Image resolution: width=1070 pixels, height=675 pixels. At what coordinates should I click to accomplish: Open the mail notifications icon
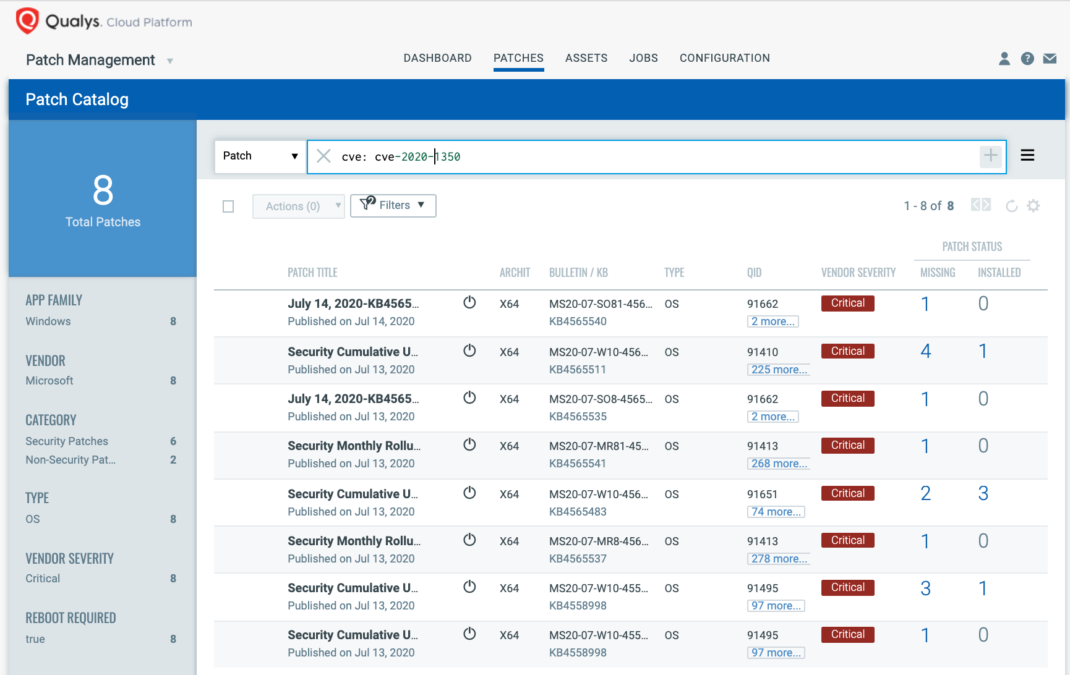pos(1050,59)
